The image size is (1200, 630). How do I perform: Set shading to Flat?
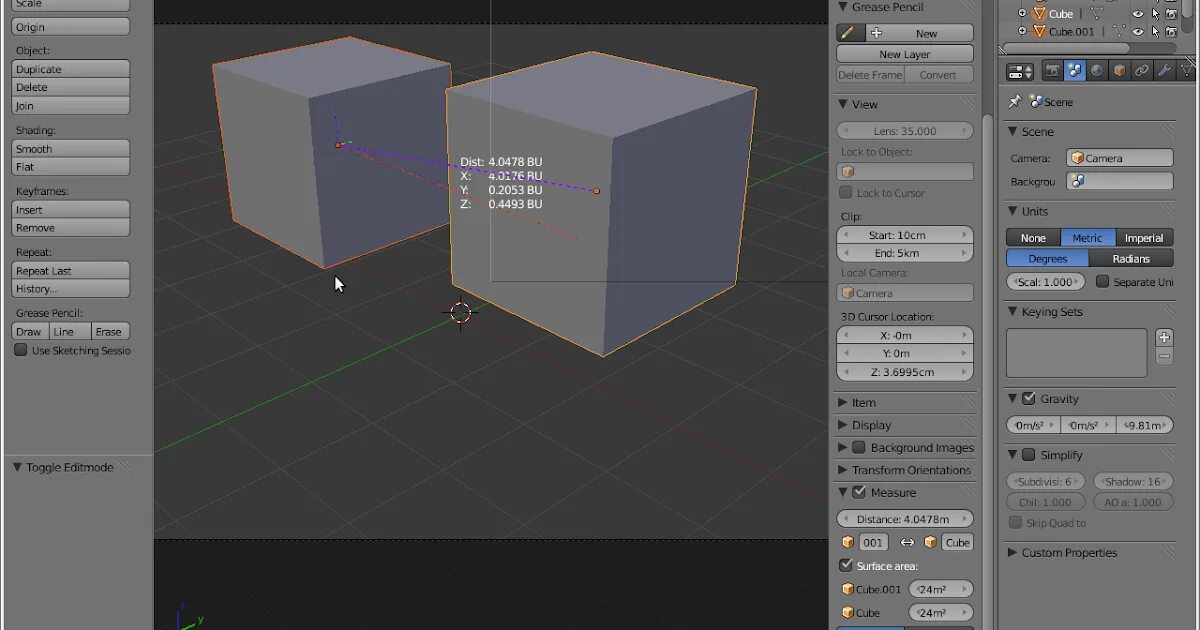71,166
